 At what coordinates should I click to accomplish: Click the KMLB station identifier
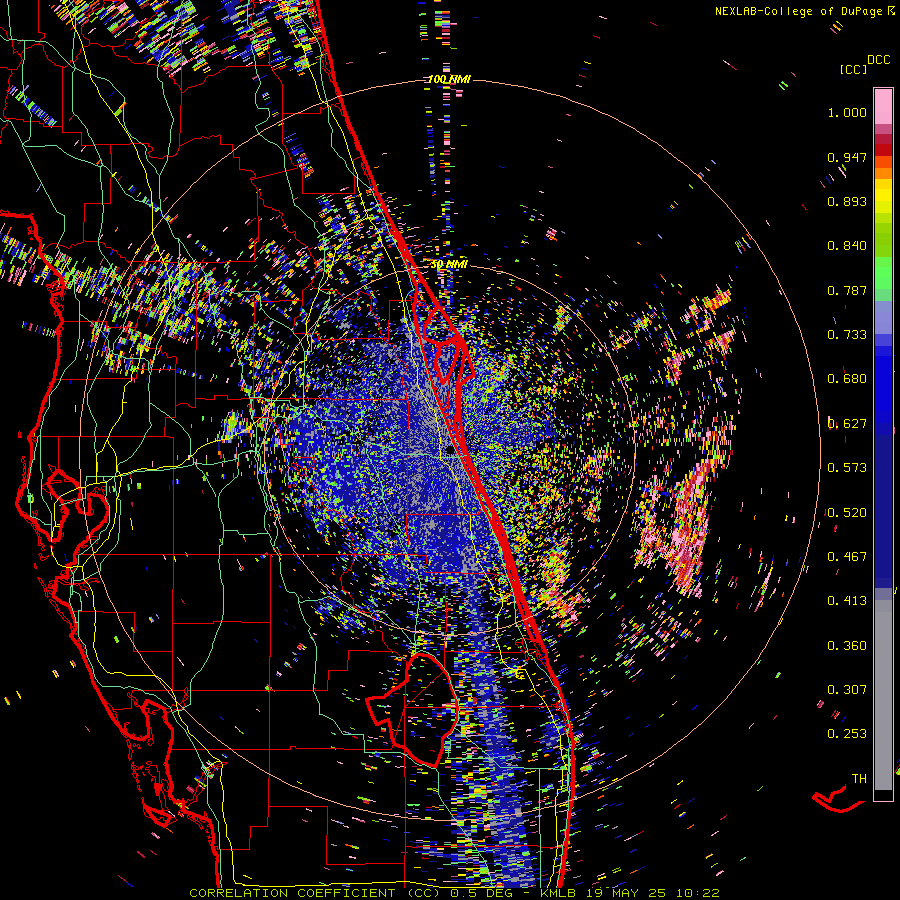coord(560,893)
